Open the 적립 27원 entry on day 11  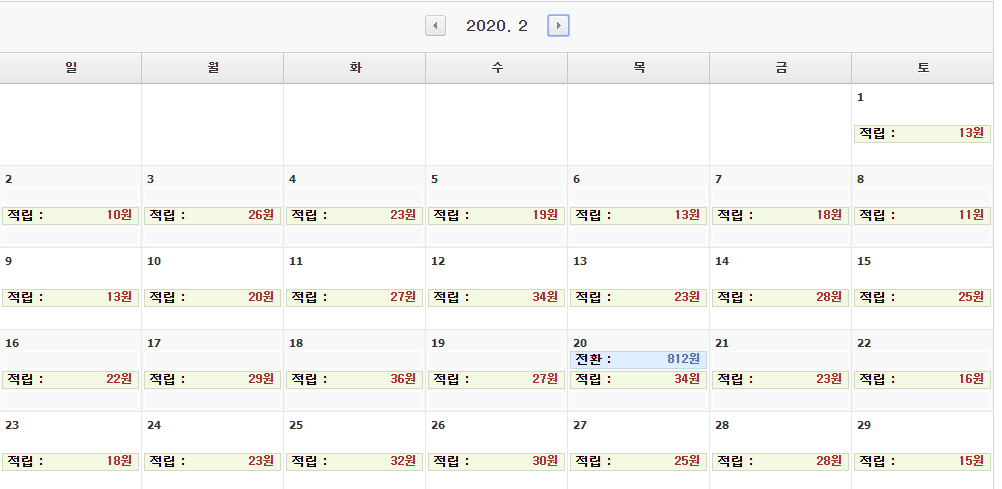click(x=354, y=297)
